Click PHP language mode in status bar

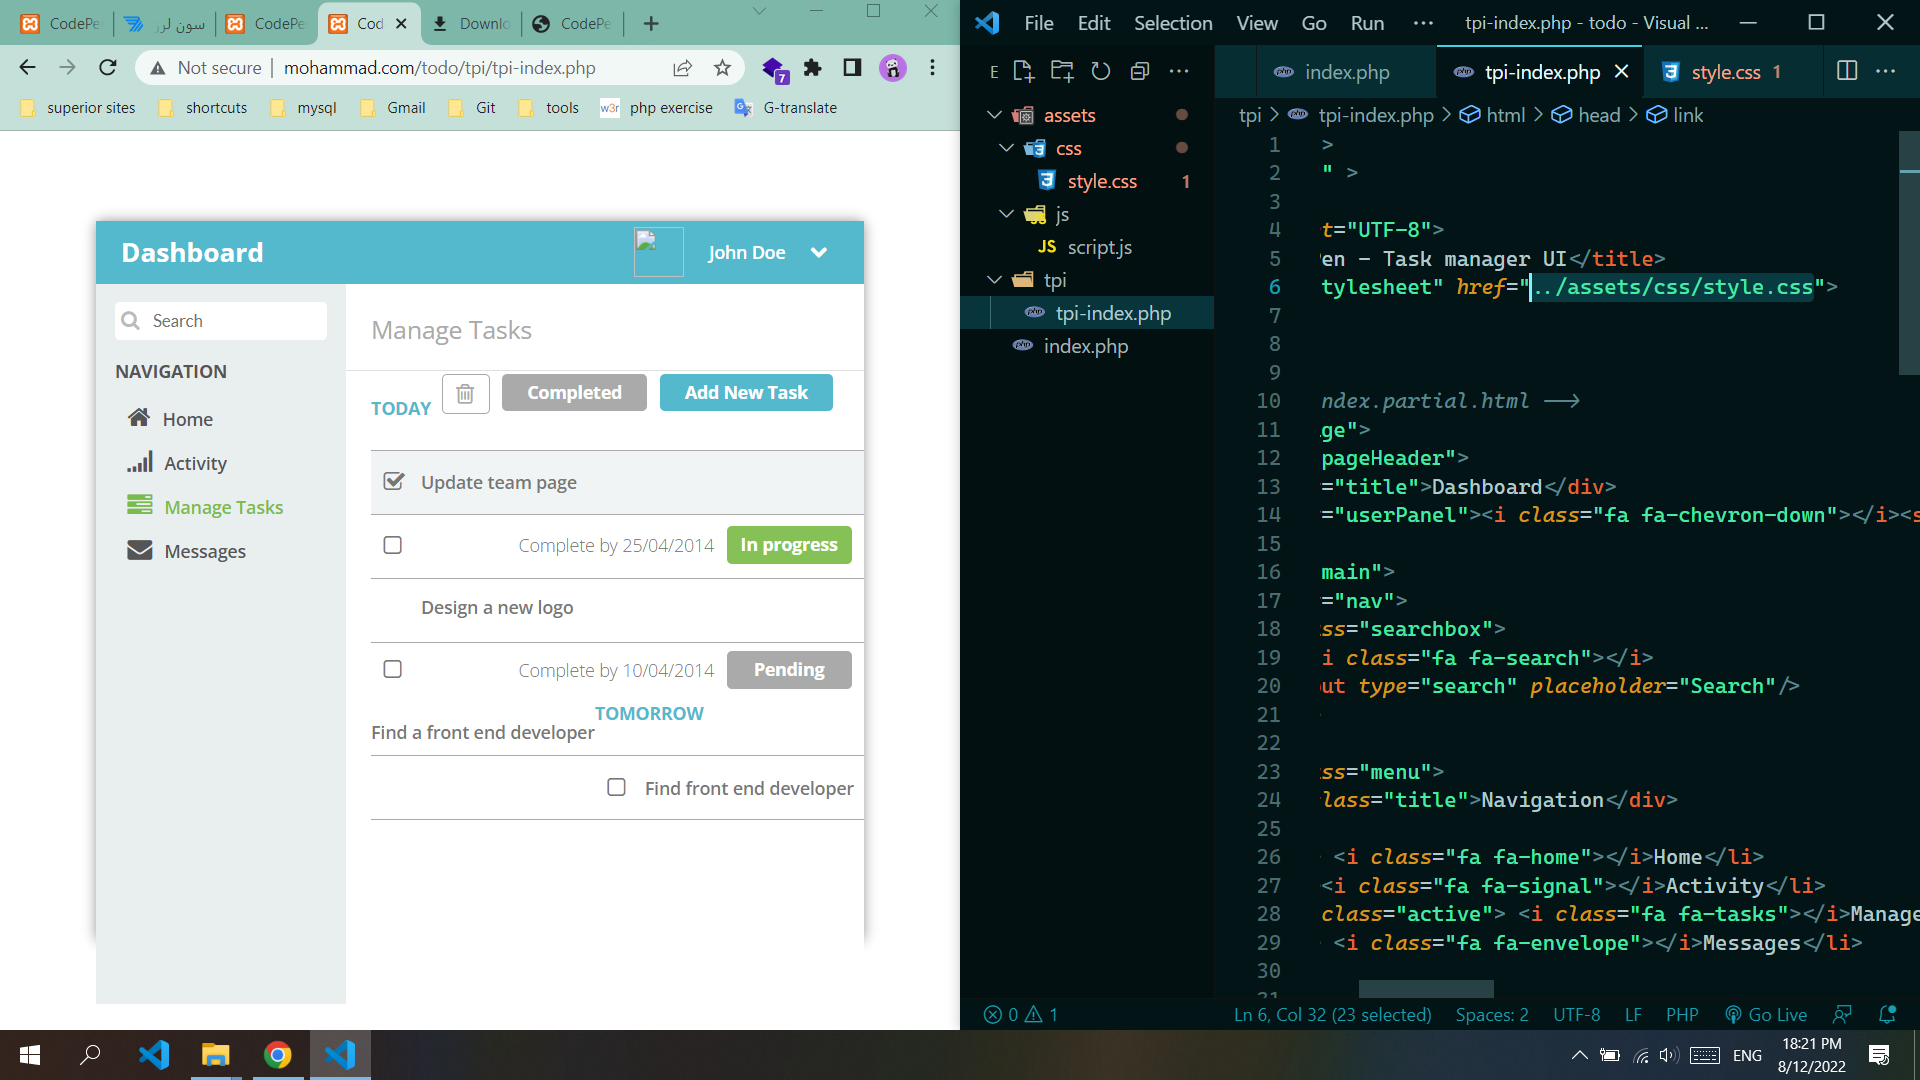point(1682,1015)
